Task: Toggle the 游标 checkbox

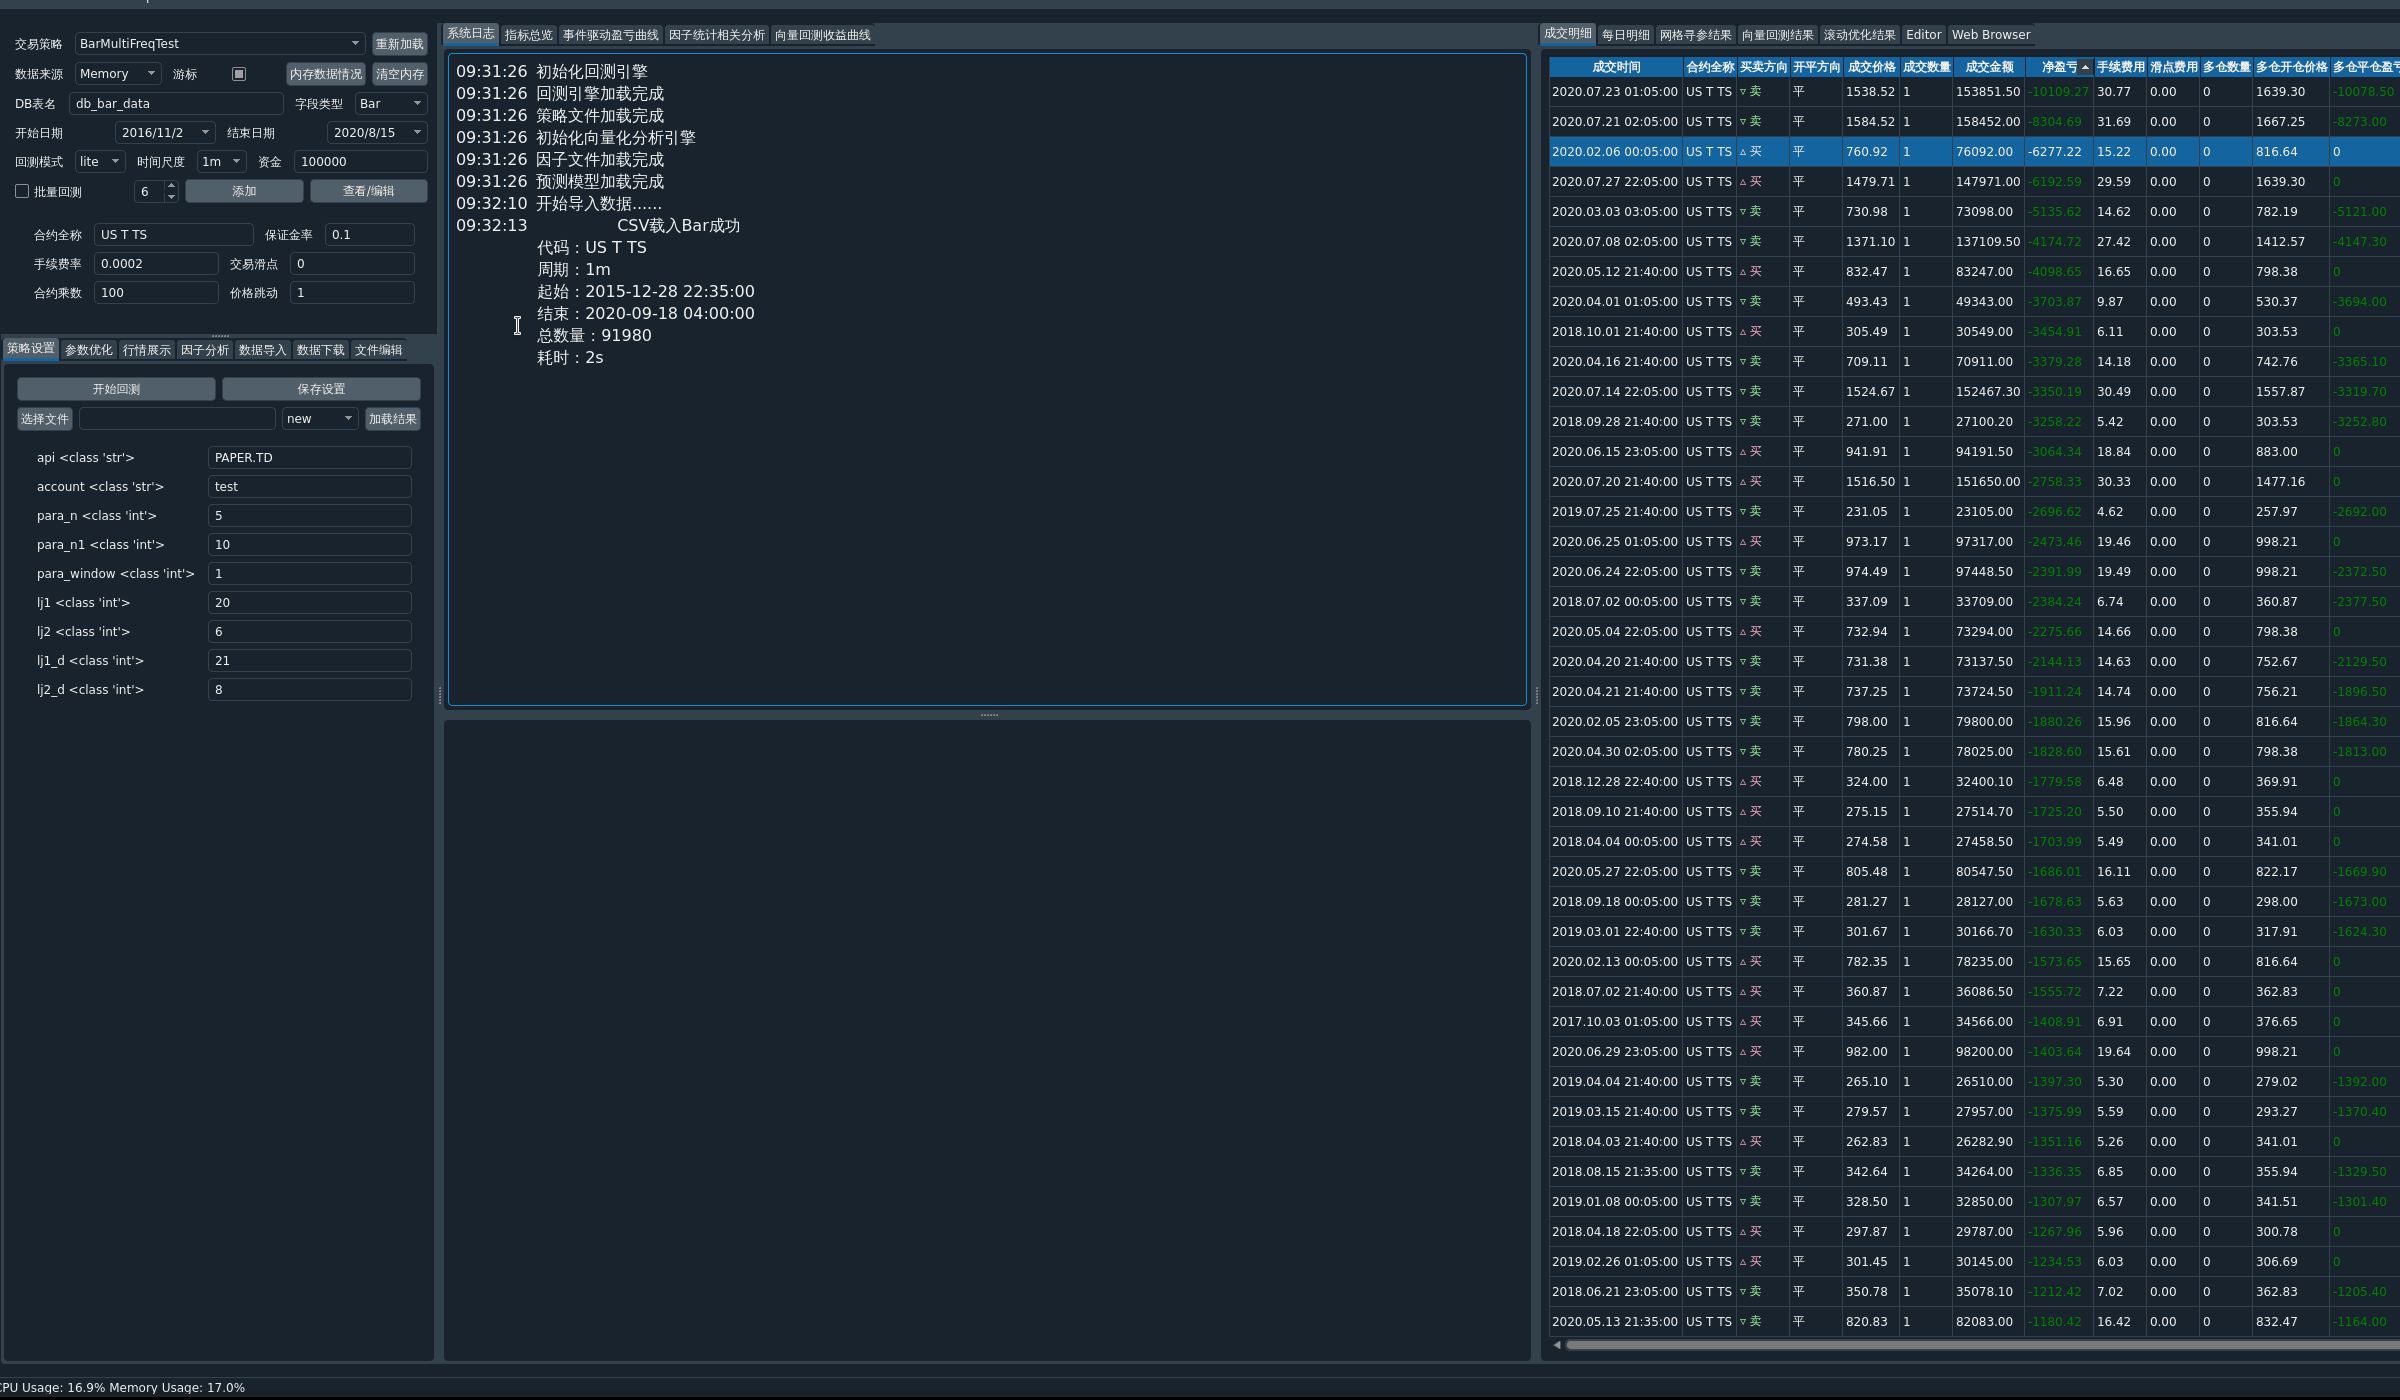Action: [238, 74]
